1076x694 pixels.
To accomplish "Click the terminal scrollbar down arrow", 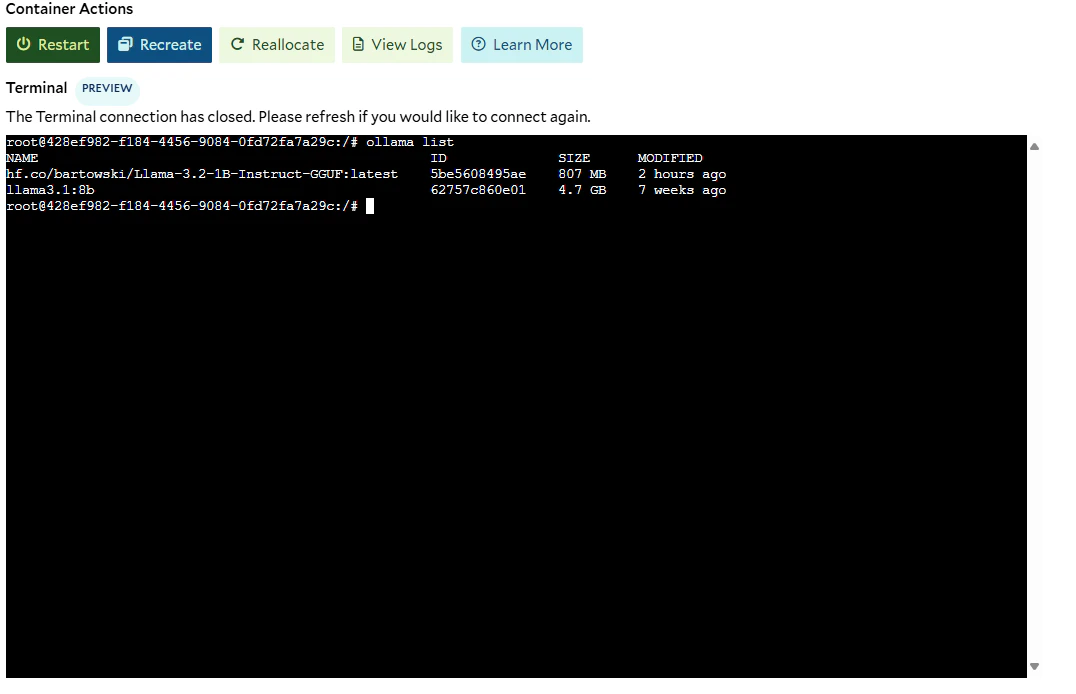I will 1034,667.
